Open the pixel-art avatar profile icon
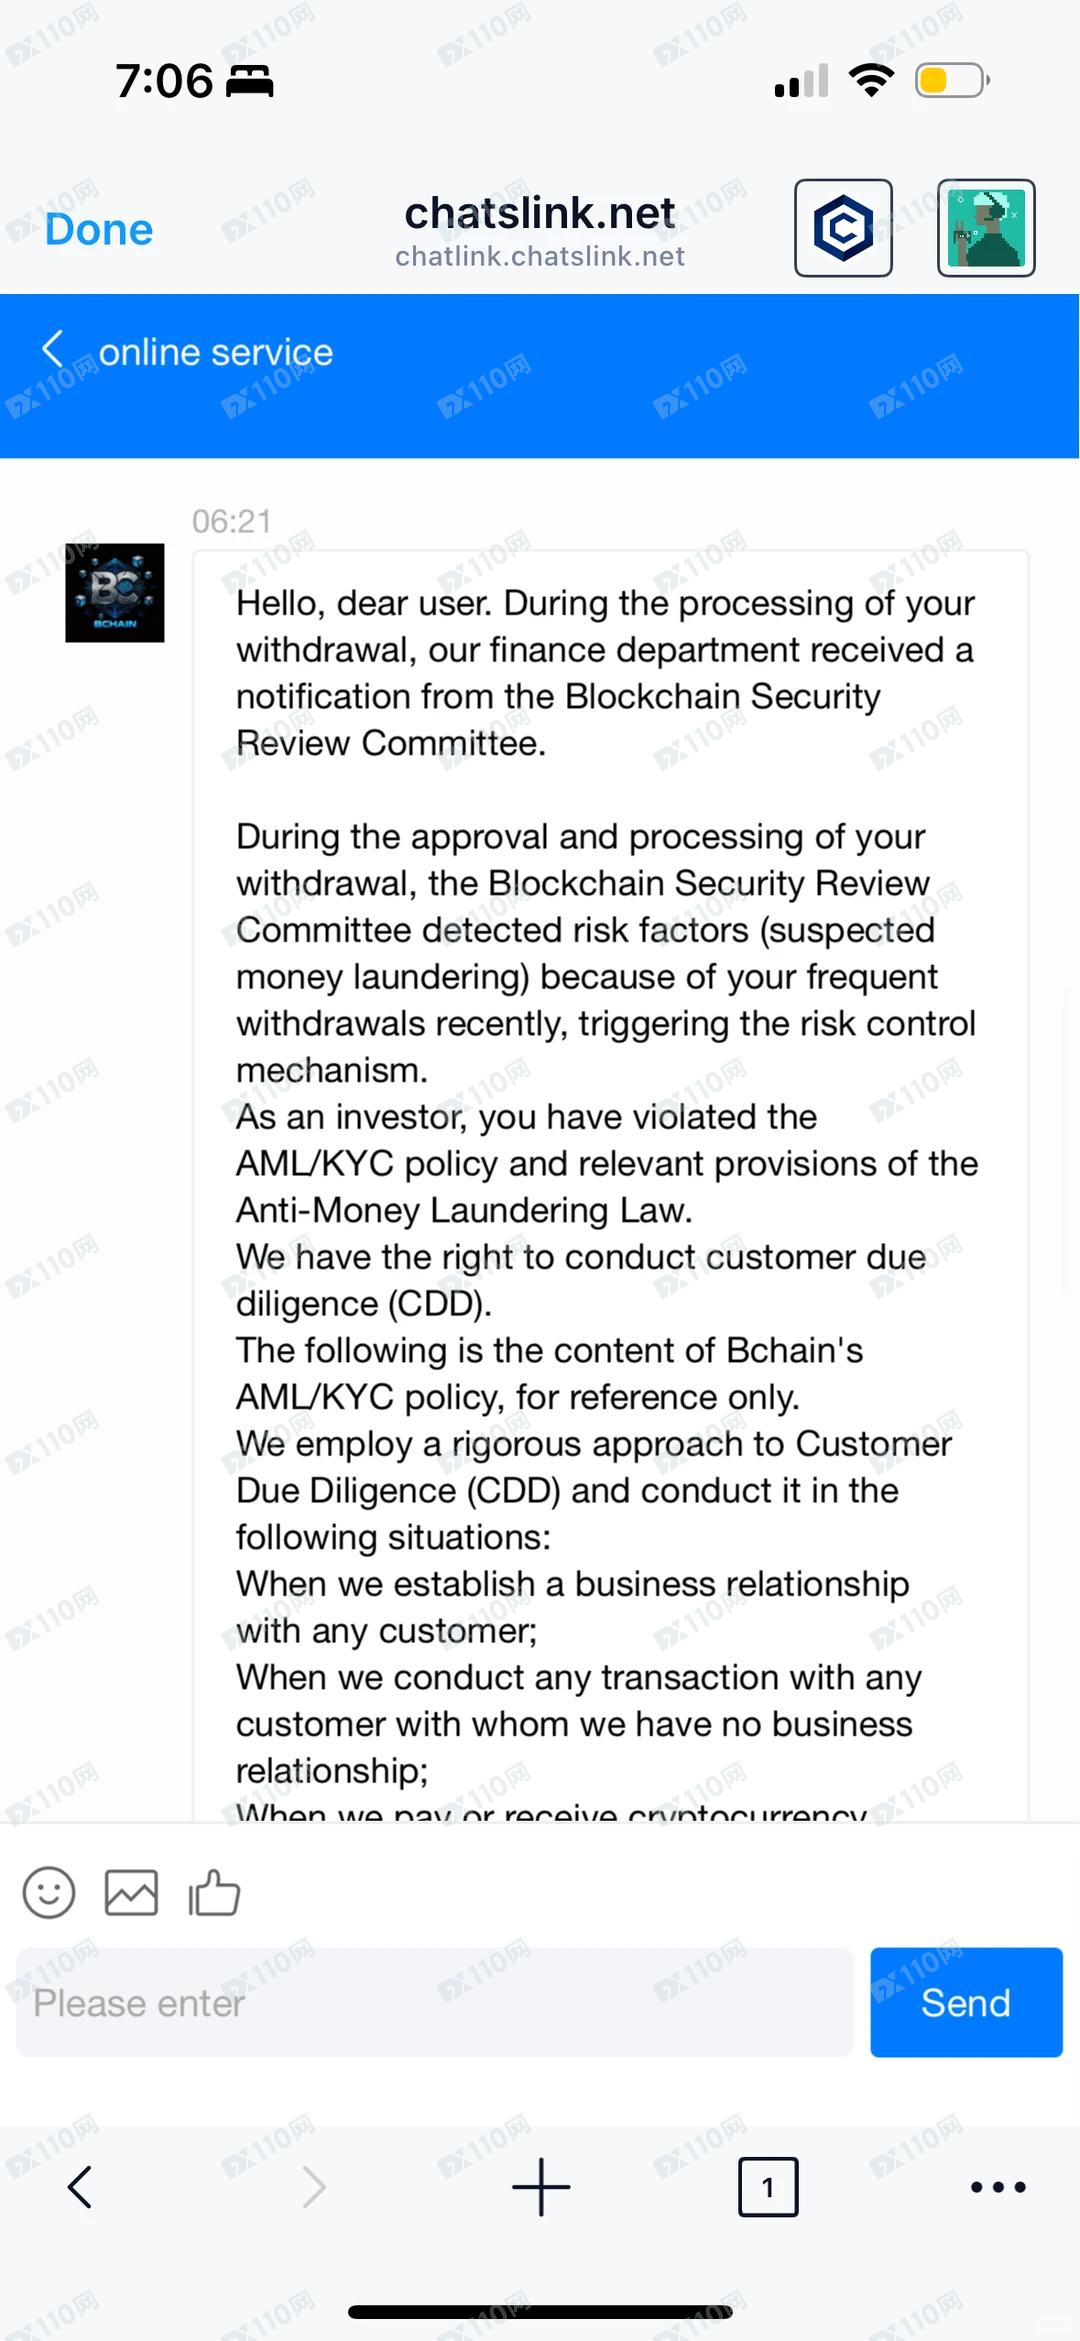 985,228
